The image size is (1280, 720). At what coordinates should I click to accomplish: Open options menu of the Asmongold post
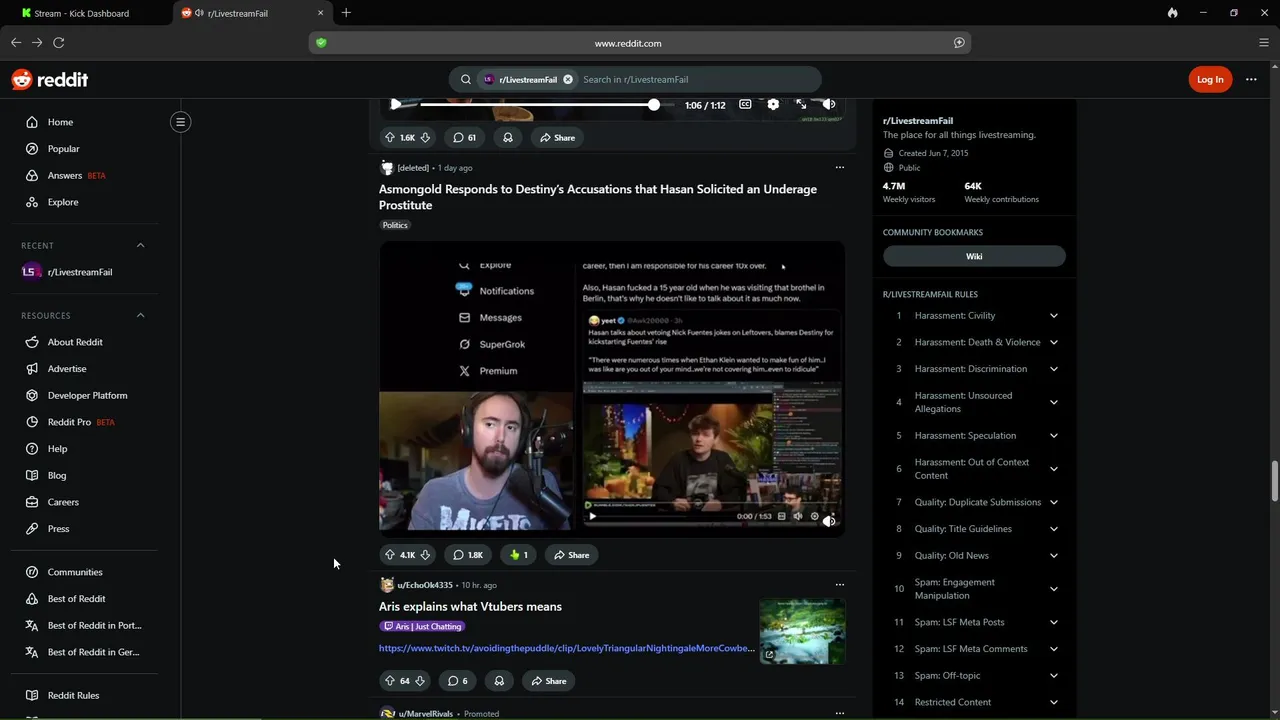840,167
